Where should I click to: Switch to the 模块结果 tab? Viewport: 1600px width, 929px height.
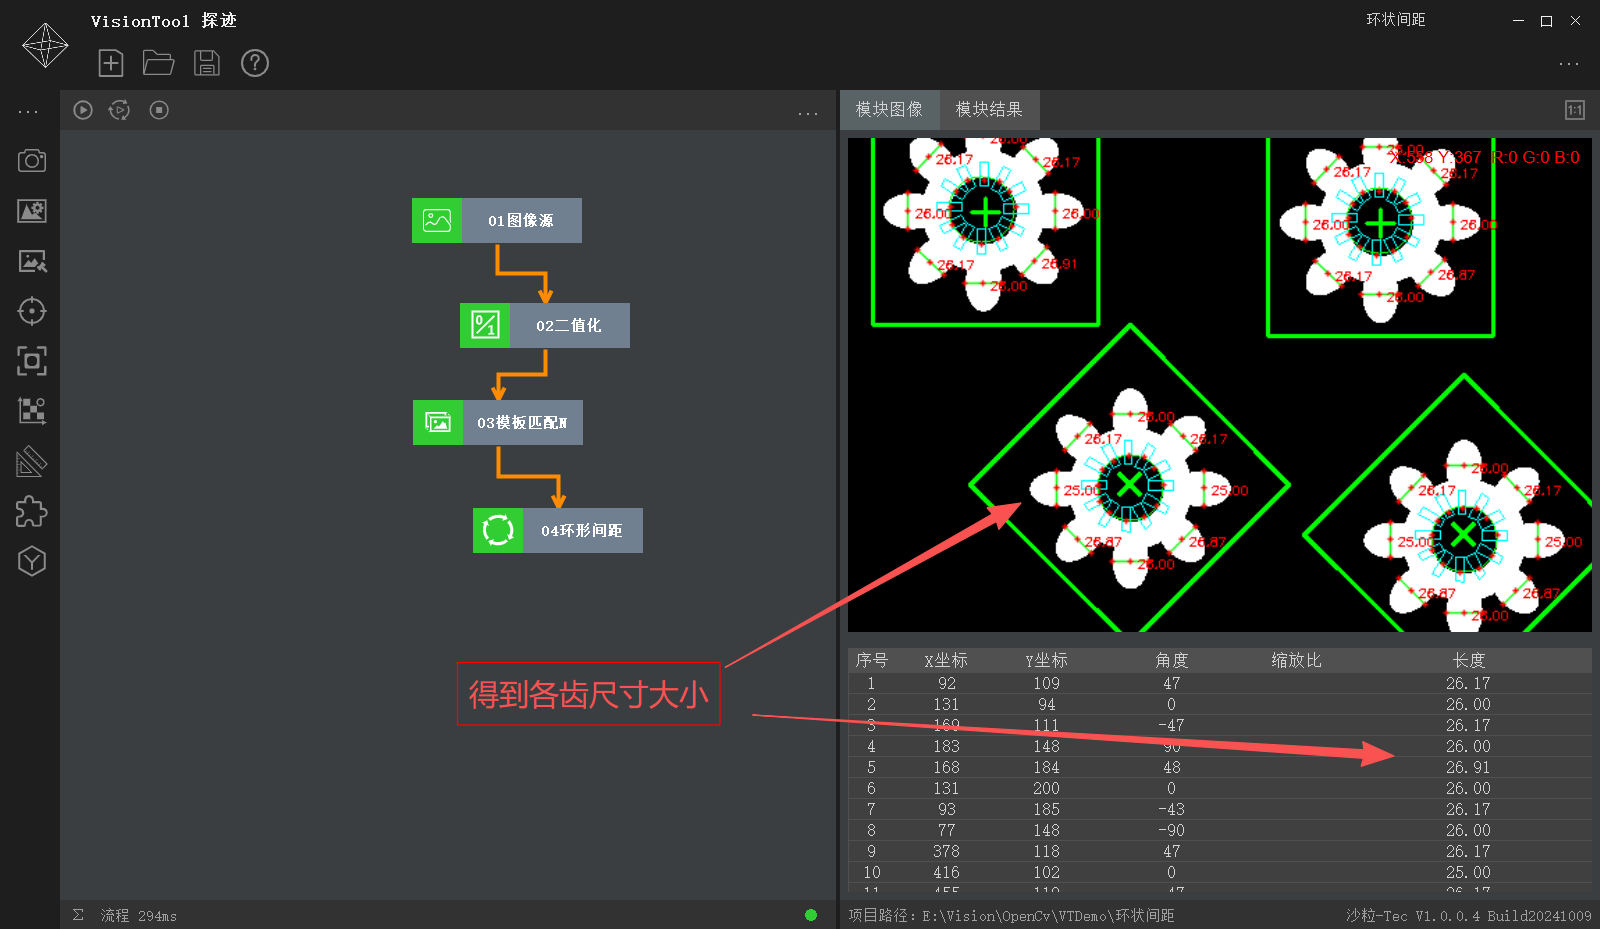point(989,109)
